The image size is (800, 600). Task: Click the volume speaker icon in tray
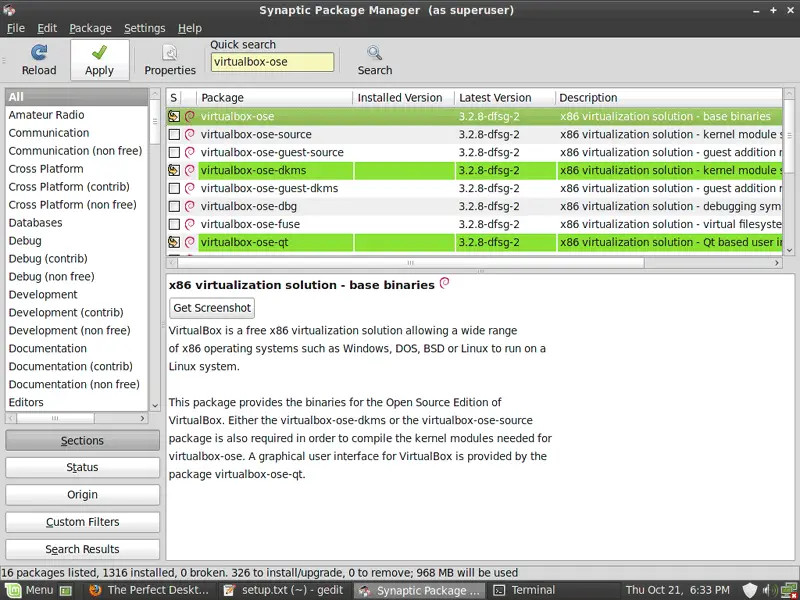769,590
